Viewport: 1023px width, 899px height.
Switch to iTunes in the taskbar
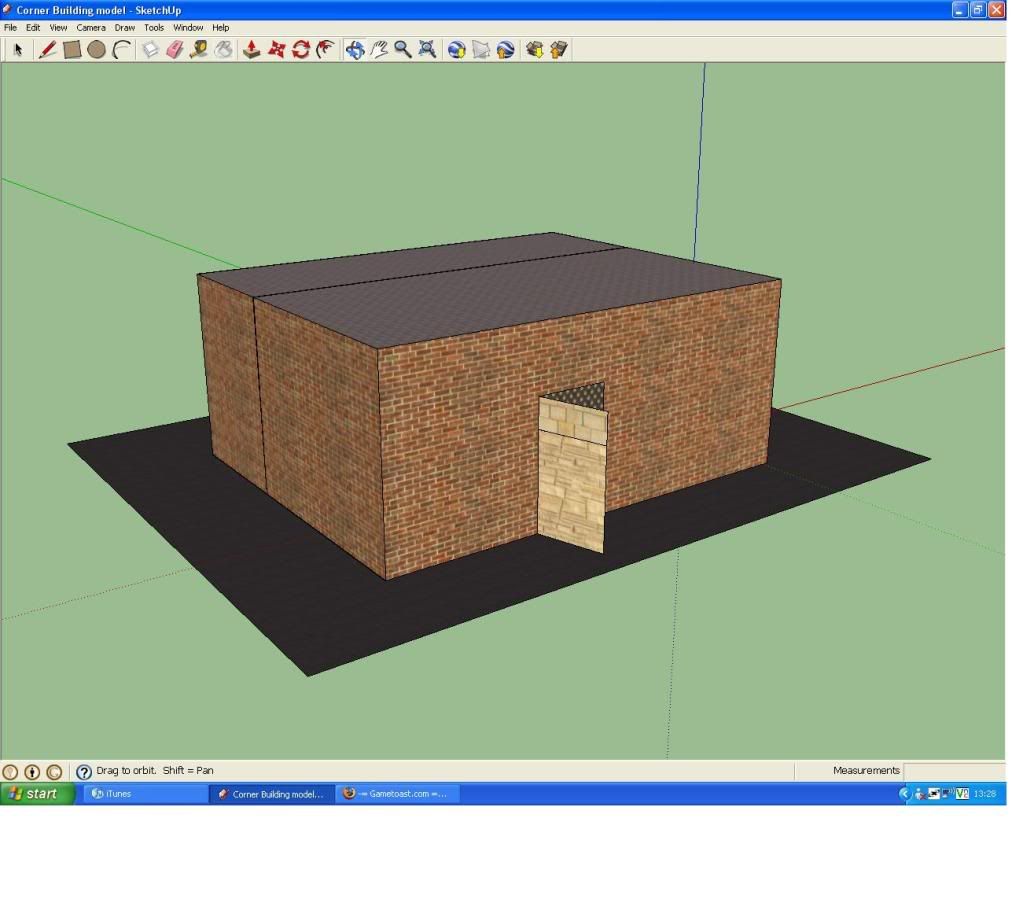tap(145, 793)
